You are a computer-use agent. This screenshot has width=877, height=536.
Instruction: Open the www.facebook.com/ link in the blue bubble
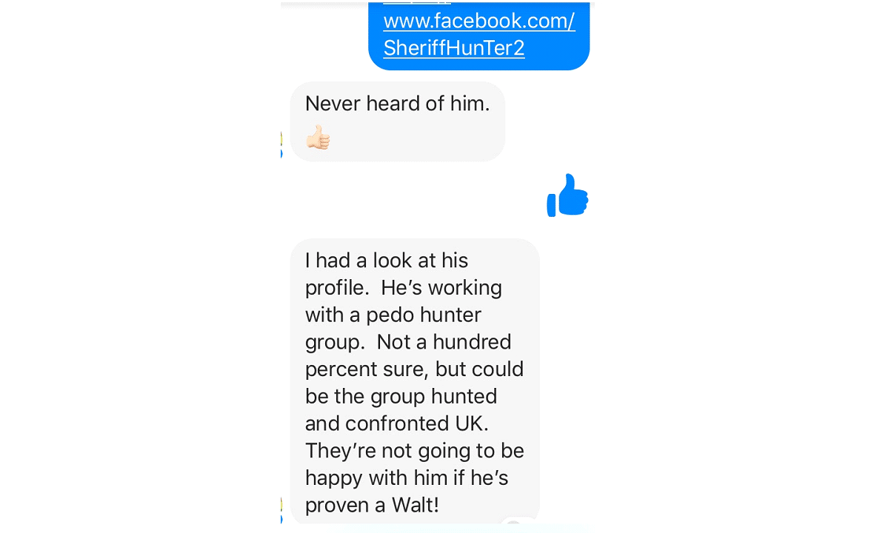(x=479, y=21)
